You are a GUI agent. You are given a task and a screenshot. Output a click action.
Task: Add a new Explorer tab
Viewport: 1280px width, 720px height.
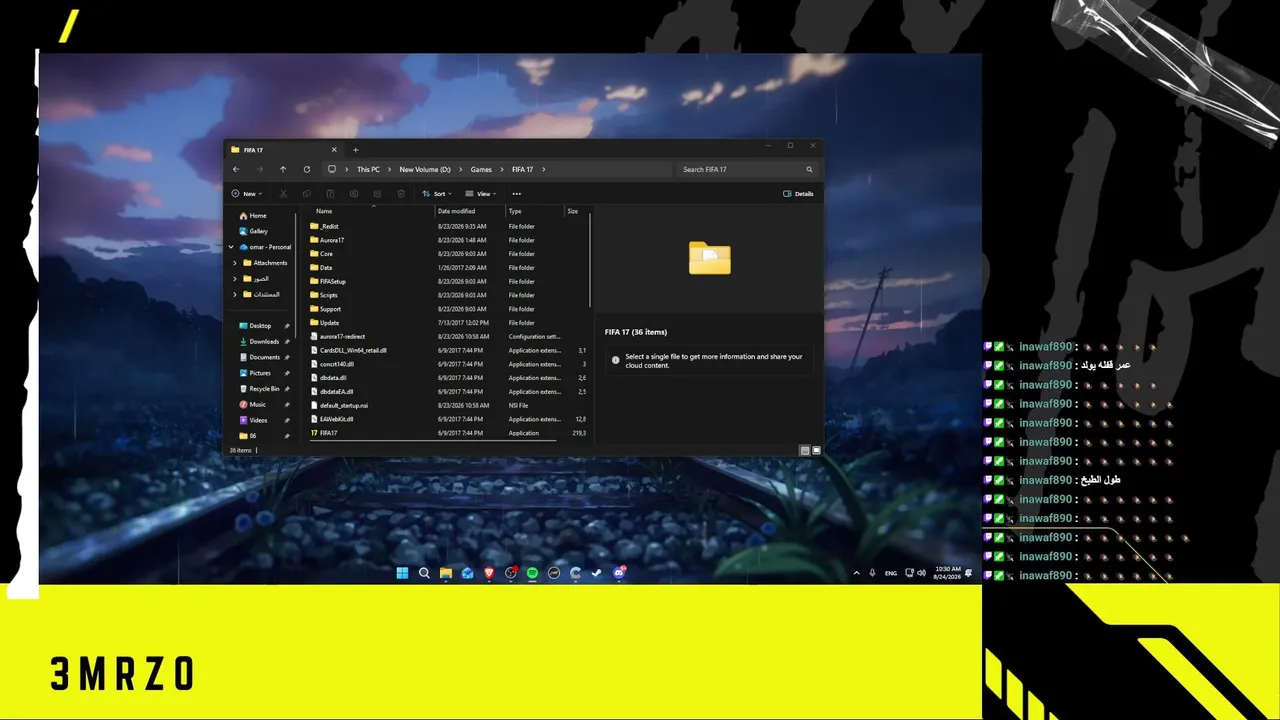tap(355, 150)
